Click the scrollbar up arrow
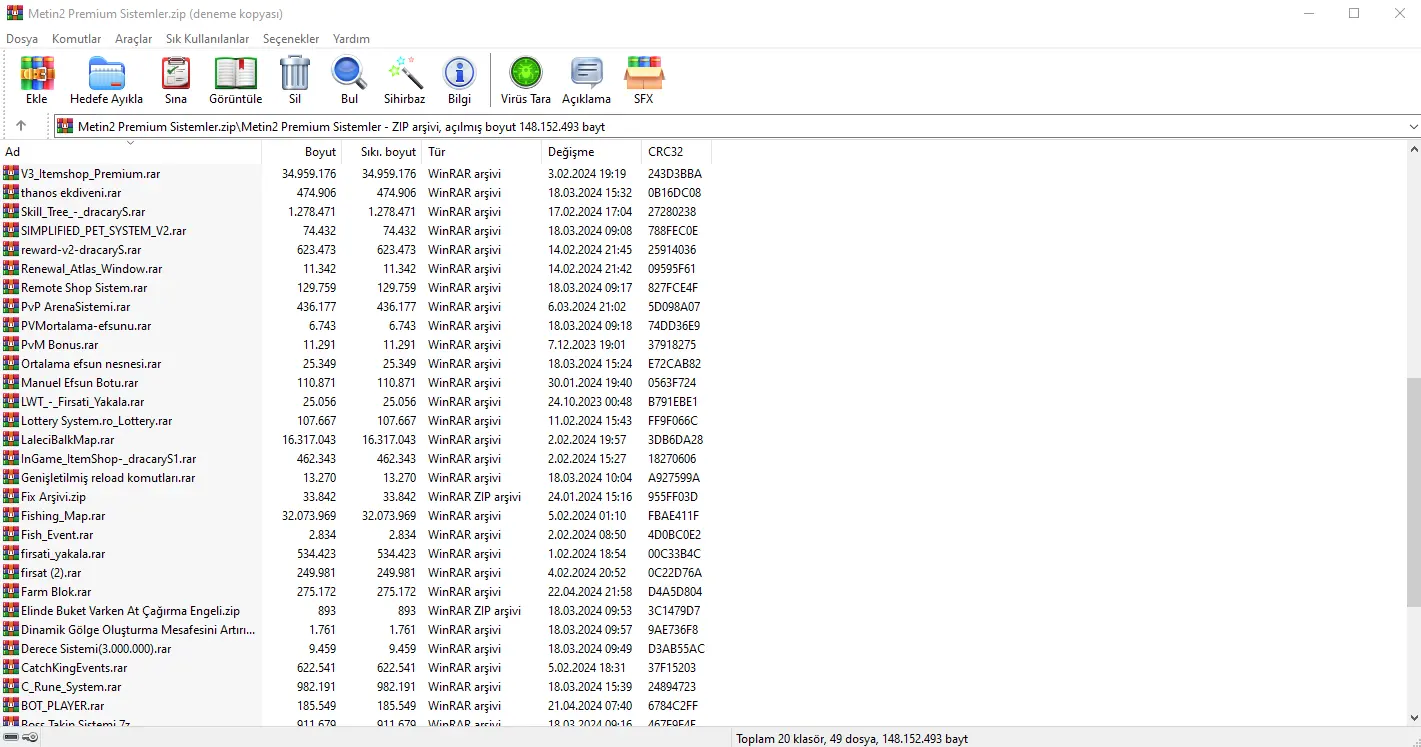Image resolution: width=1421 pixels, height=747 pixels. (x=1413, y=150)
